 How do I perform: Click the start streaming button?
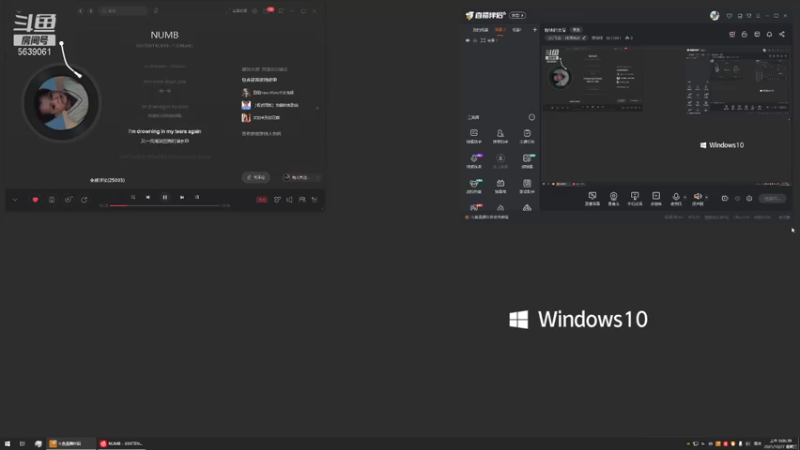tap(772, 198)
